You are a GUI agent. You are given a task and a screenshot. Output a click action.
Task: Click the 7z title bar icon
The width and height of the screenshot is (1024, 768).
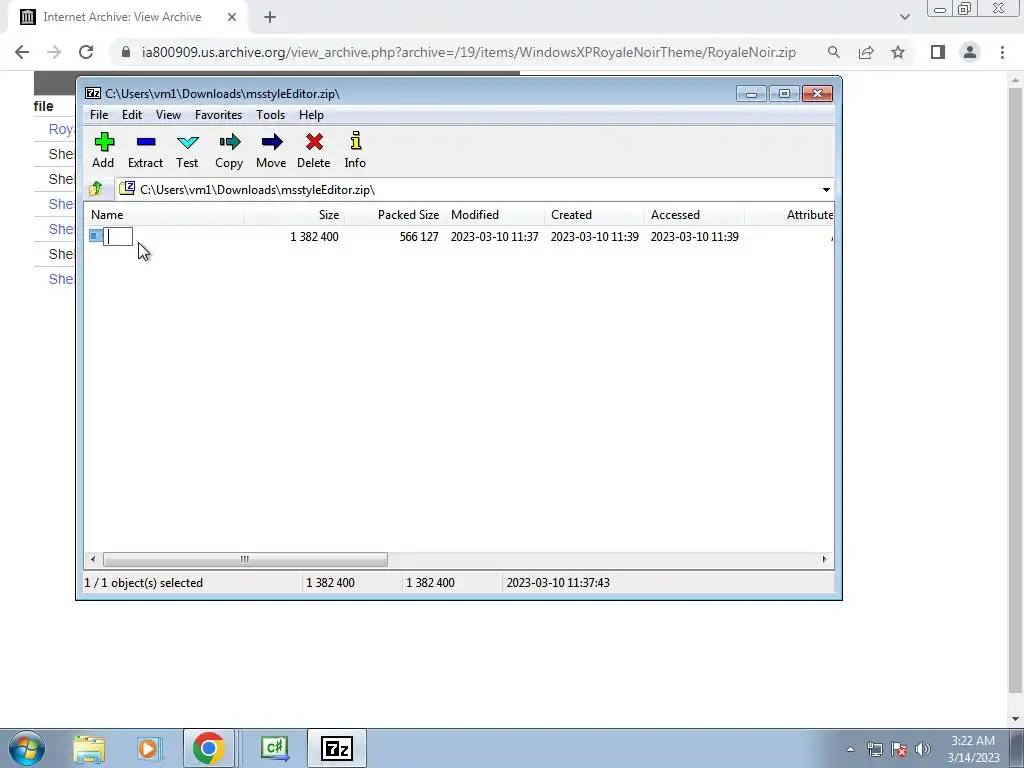(93, 93)
